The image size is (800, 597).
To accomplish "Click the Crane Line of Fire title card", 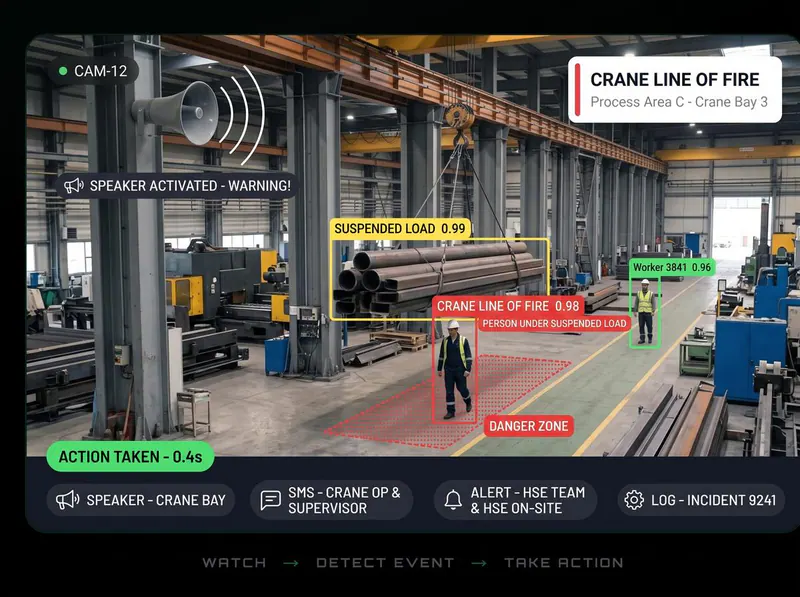I will pyautogui.click(x=674, y=90).
